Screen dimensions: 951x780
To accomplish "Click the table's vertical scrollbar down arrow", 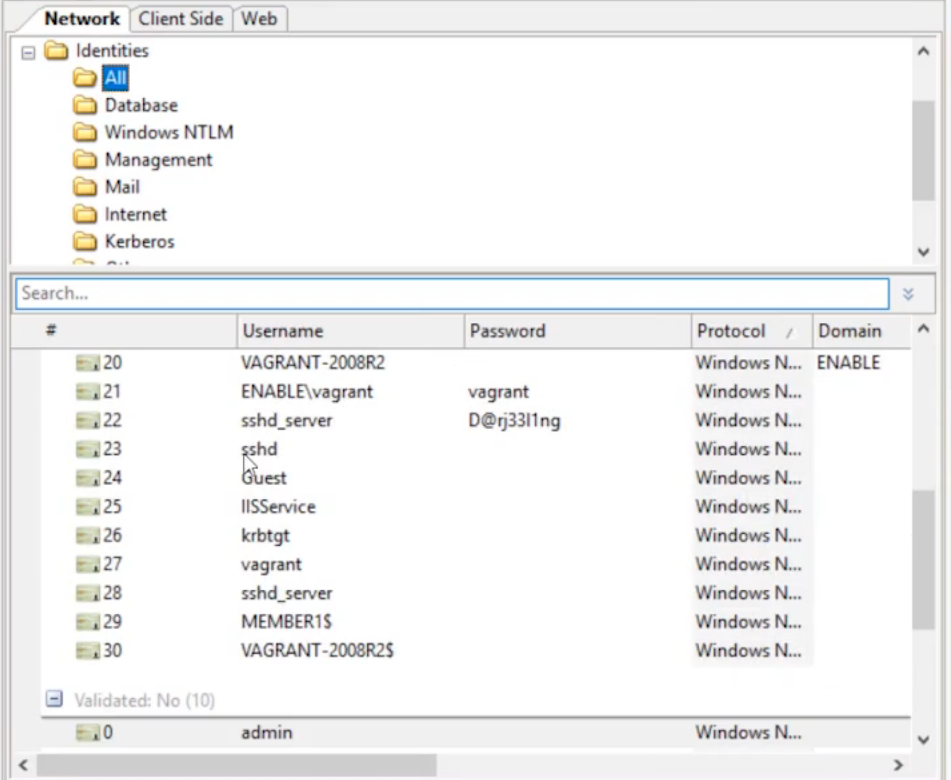I will (924, 740).
